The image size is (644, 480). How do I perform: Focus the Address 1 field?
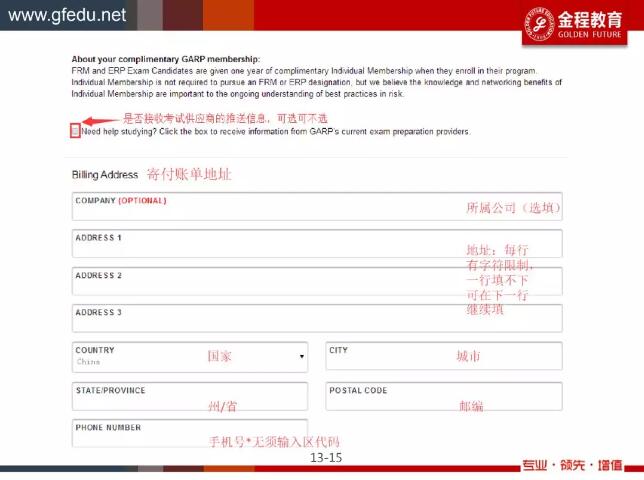pyautogui.click(x=317, y=244)
